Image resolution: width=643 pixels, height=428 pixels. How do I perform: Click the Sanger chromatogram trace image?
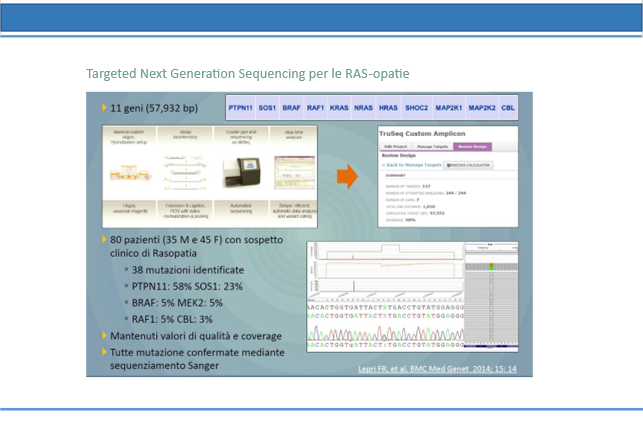385,333
